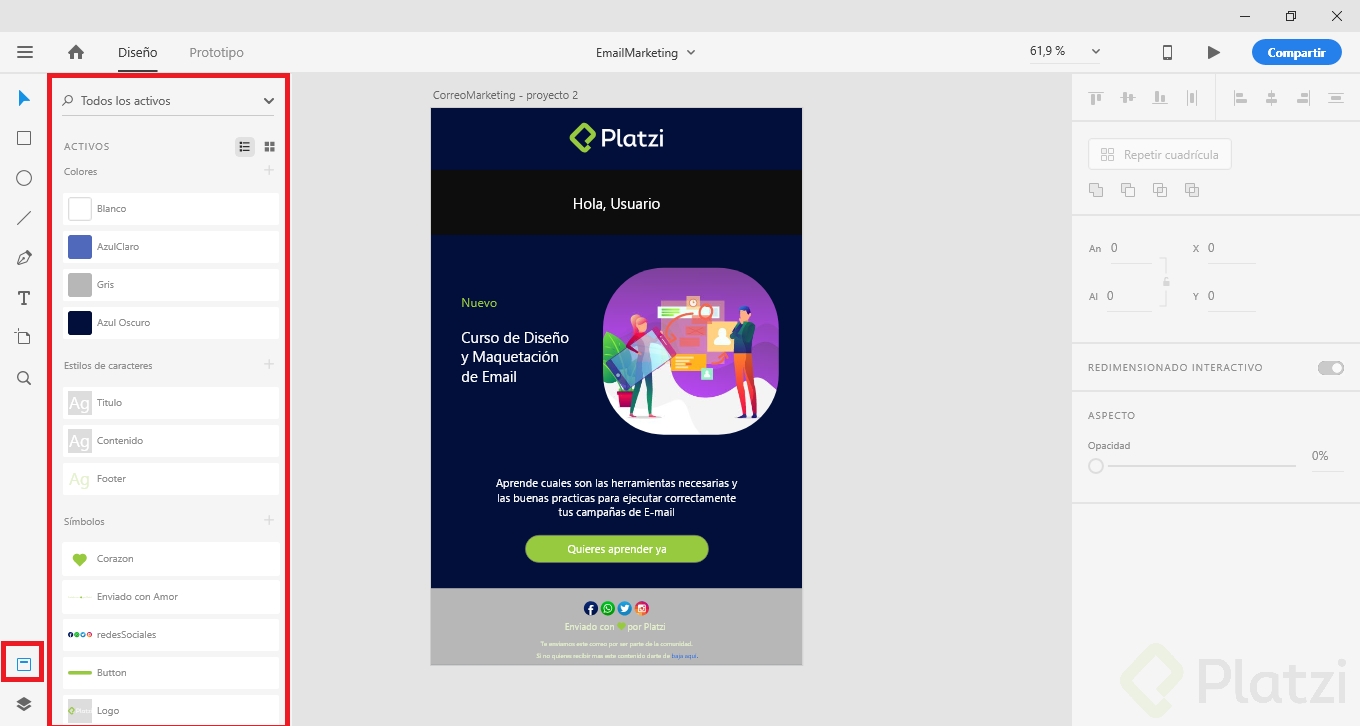Switch to the Prototipo tab

tap(216, 52)
